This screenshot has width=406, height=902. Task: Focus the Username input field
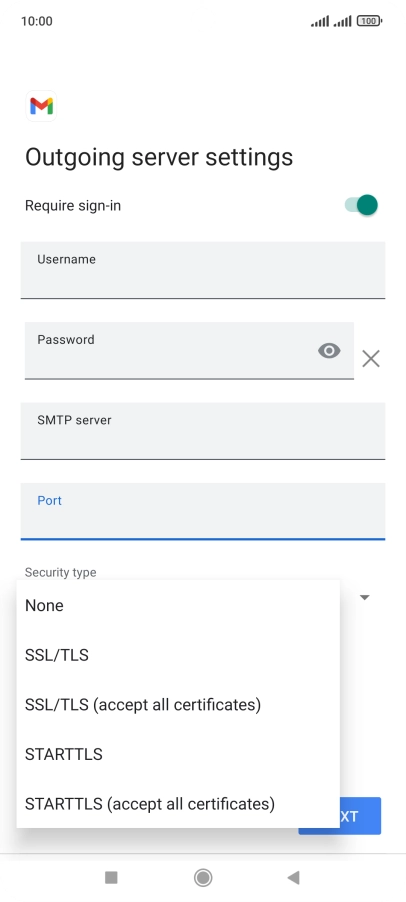[x=203, y=270]
